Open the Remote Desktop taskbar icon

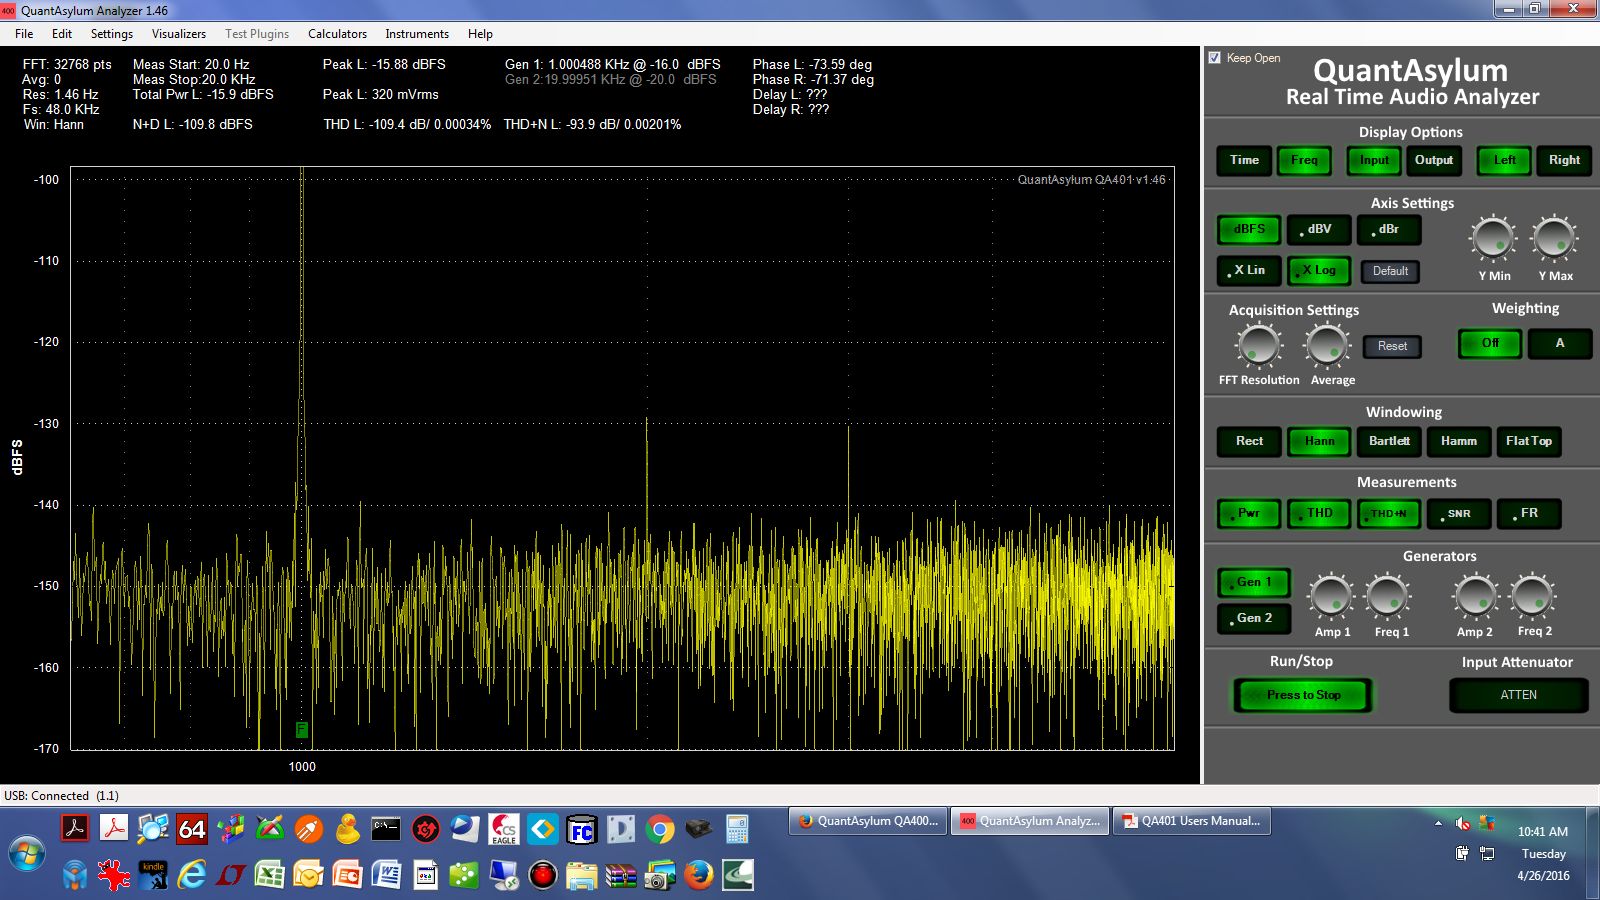[503, 875]
